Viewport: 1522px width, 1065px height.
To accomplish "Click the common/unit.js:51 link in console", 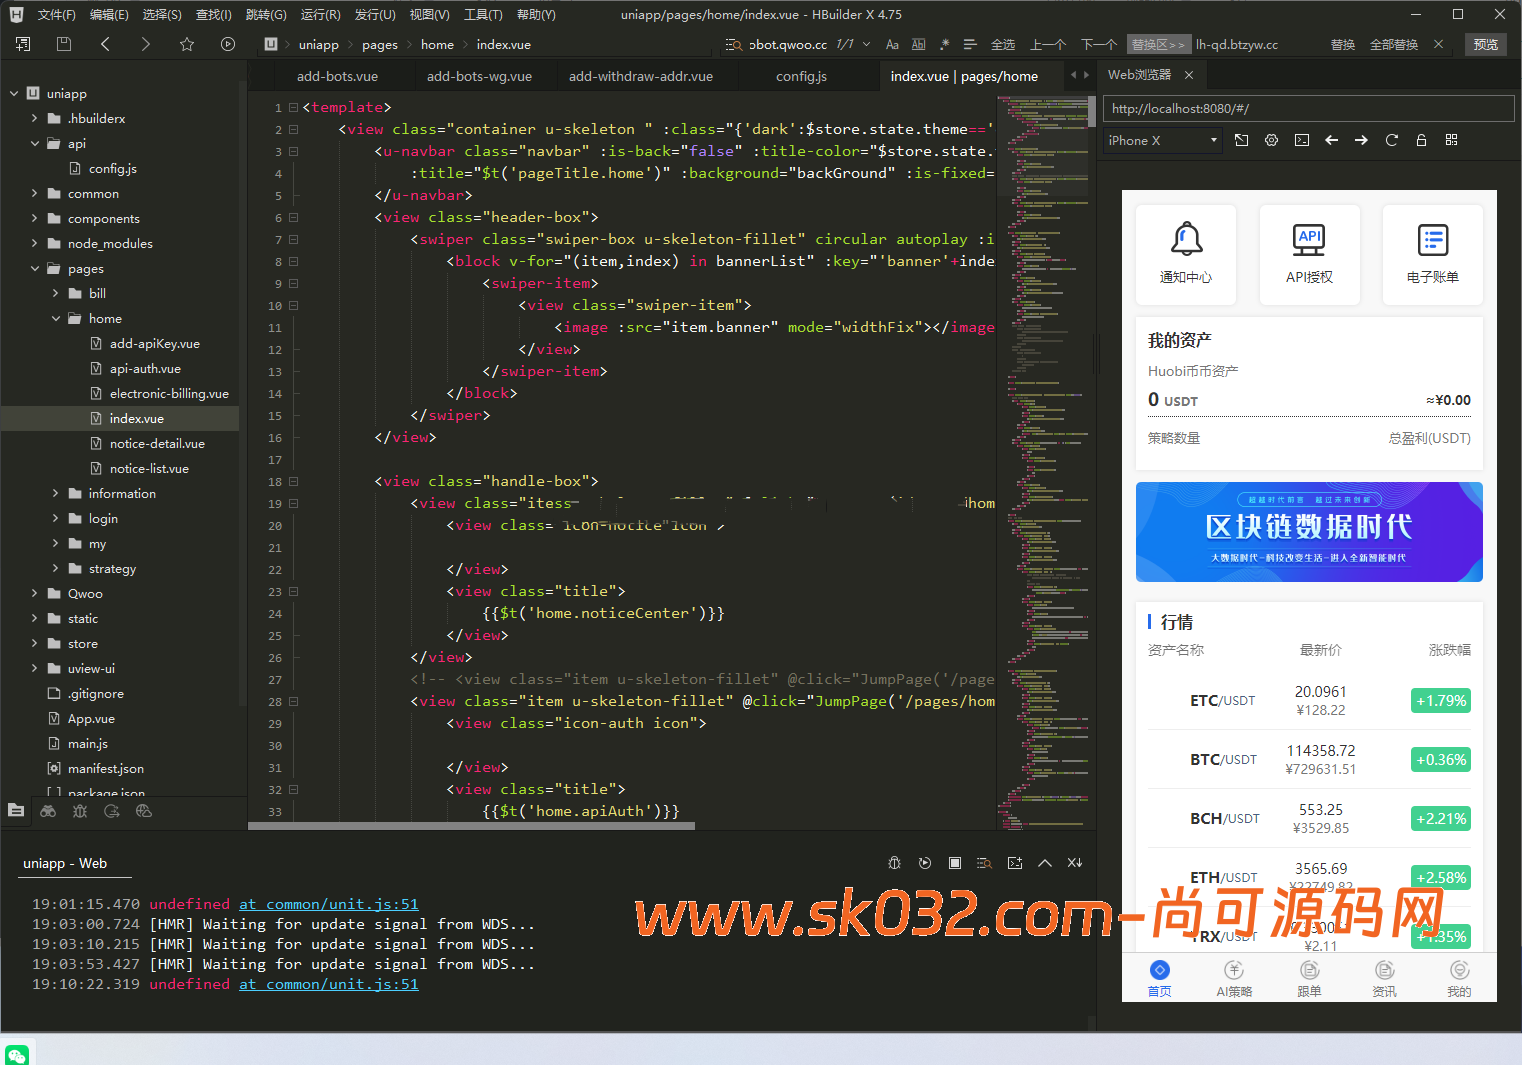I will (x=328, y=904).
